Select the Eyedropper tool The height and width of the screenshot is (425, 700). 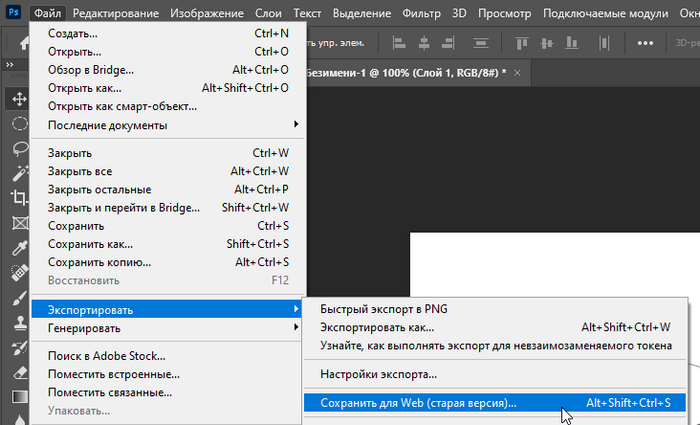pos(19,247)
